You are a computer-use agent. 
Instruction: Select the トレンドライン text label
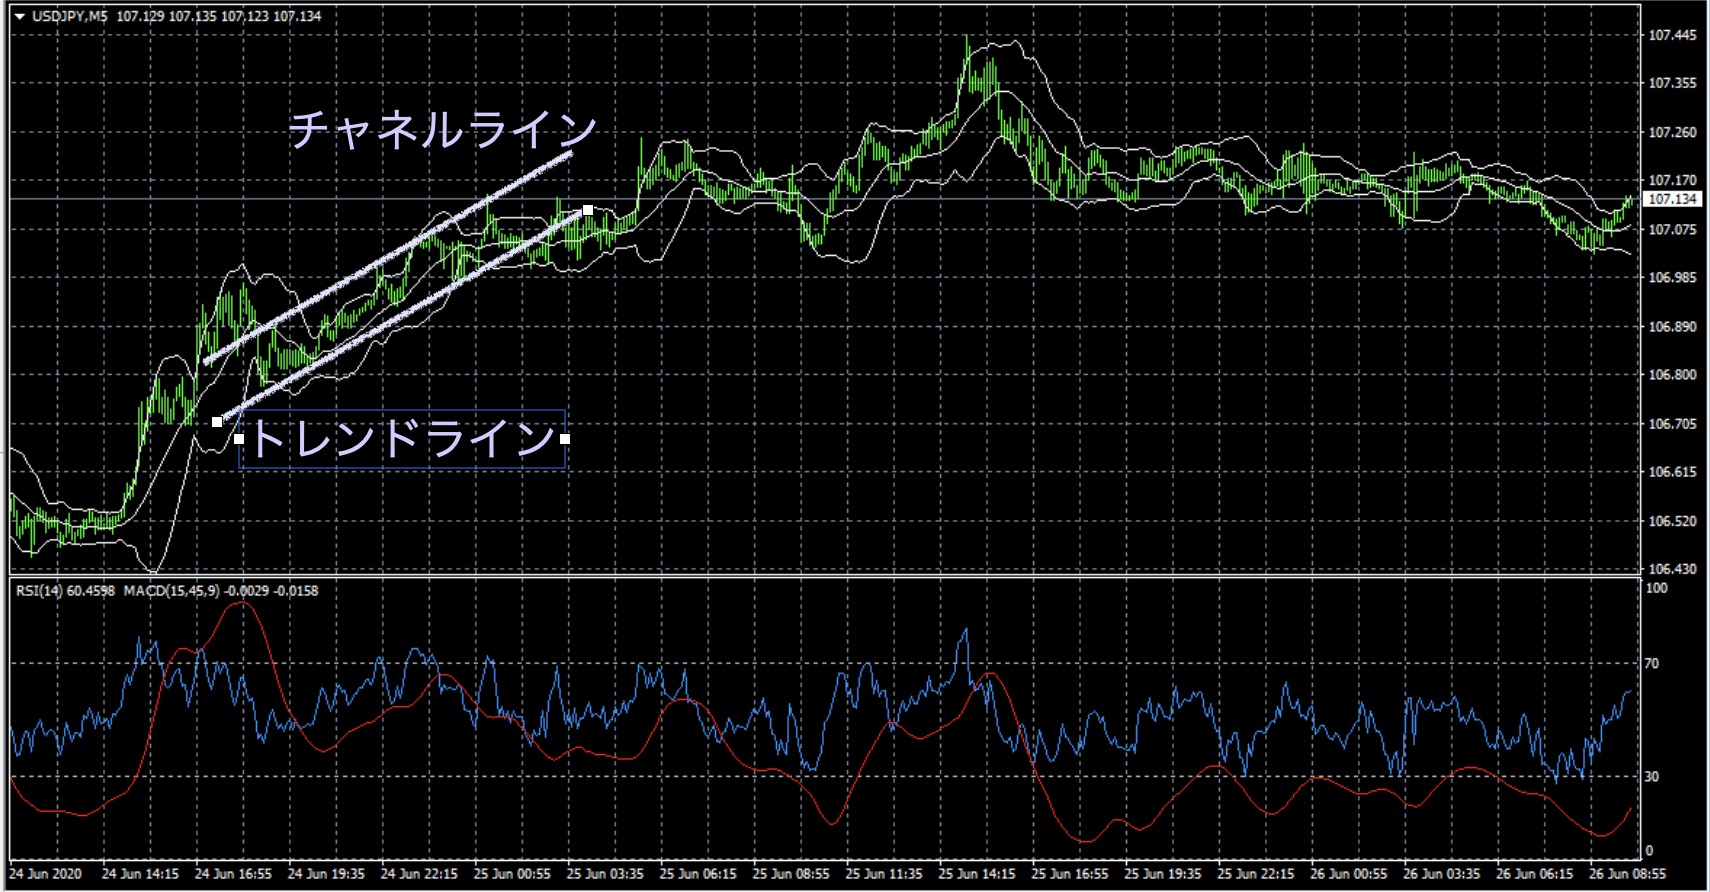point(402,439)
